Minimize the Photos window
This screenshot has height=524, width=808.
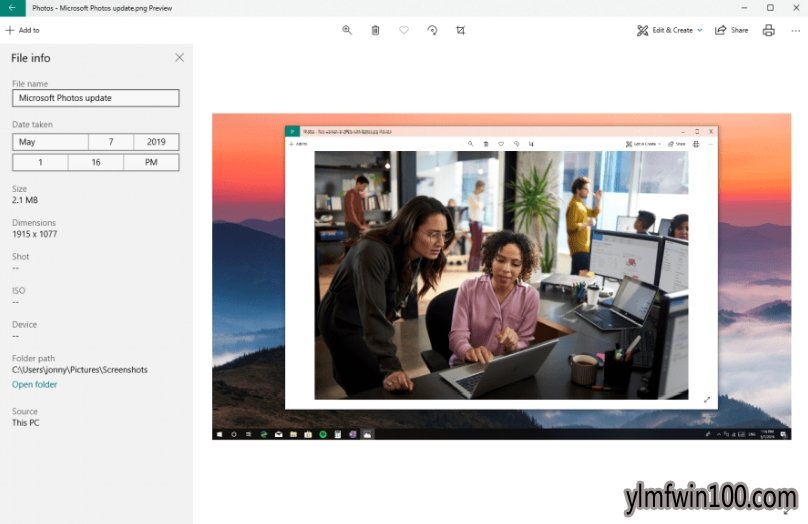point(744,8)
